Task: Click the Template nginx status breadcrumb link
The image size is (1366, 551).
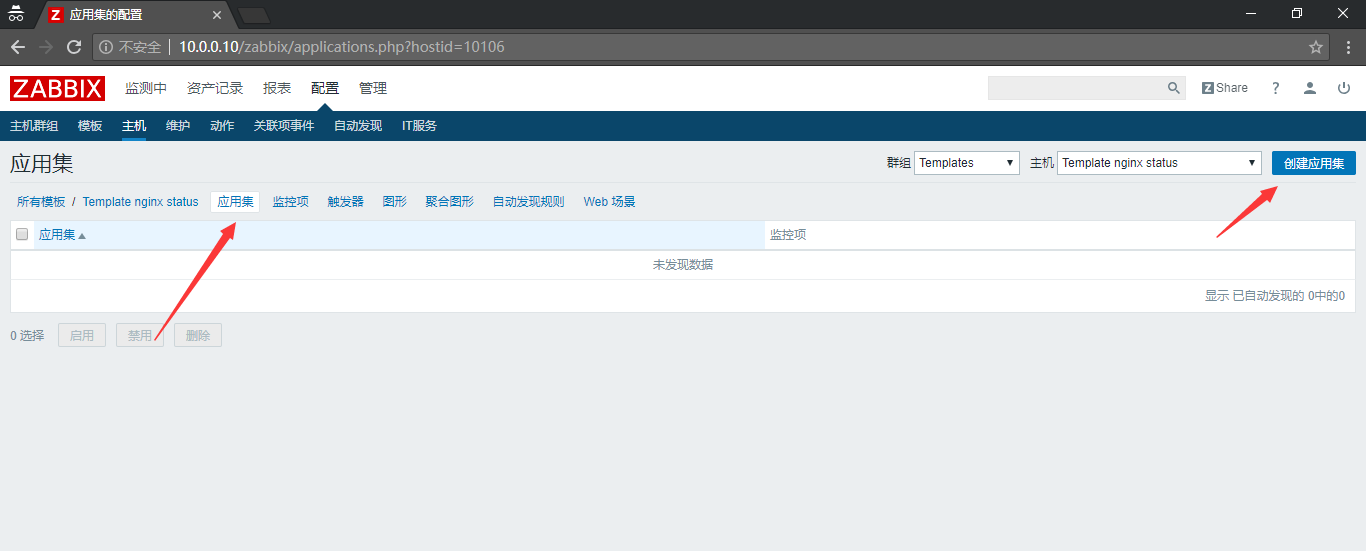Action: pyautogui.click(x=141, y=202)
